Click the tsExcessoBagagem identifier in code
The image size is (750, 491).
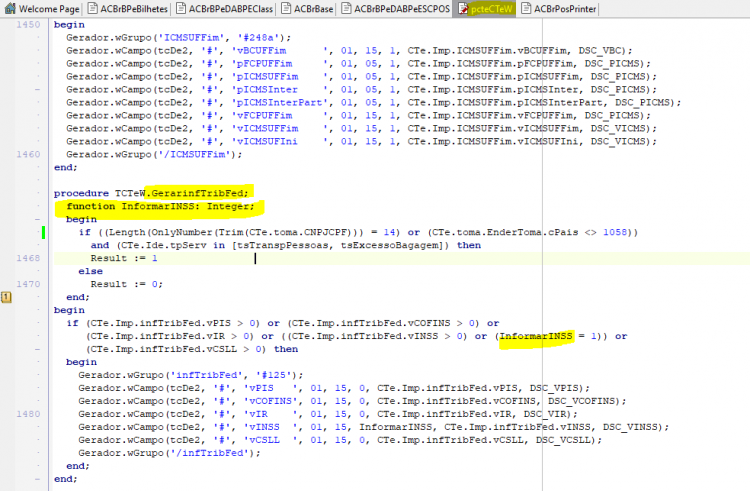pyautogui.click(x=390, y=245)
